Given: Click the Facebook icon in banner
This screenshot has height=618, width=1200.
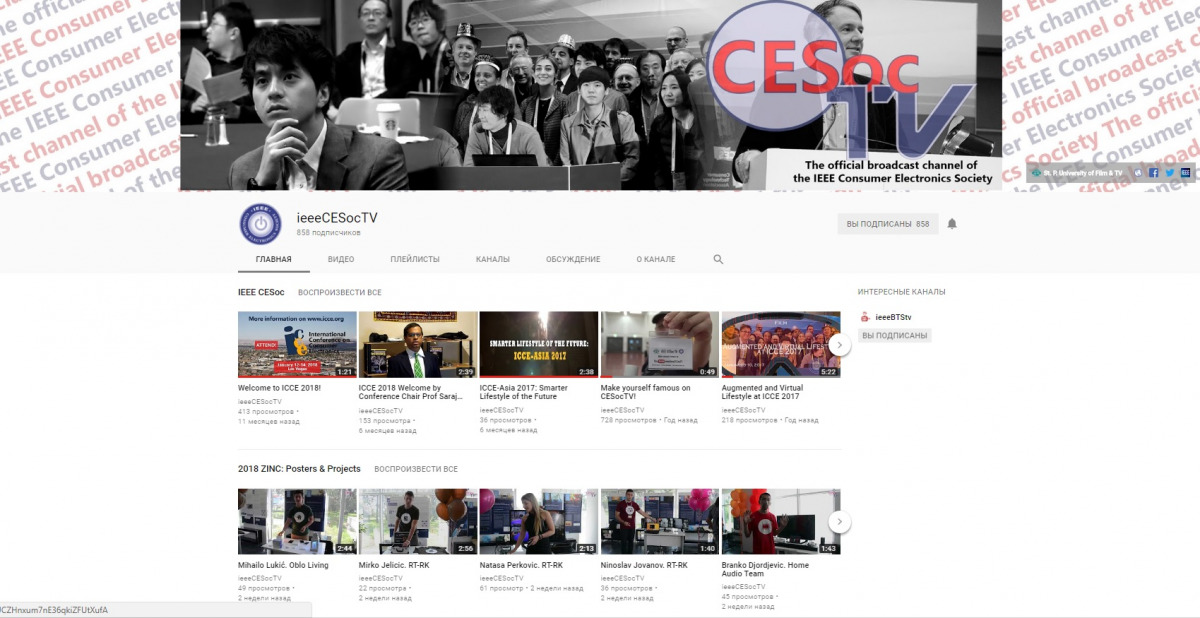Looking at the screenshot, I should [1153, 172].
